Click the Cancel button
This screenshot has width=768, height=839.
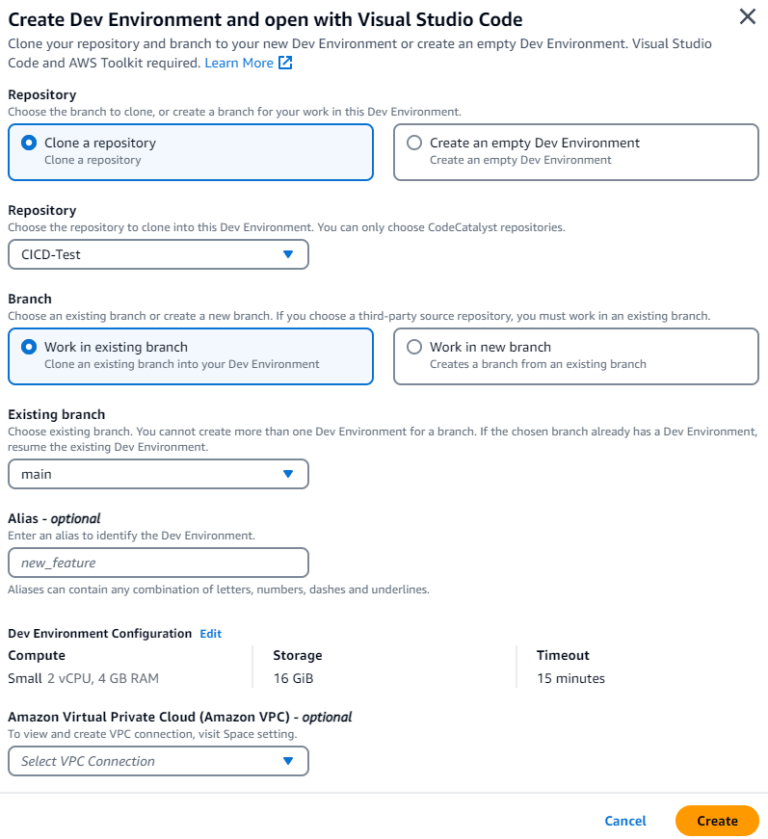click(x=625, y=820)
